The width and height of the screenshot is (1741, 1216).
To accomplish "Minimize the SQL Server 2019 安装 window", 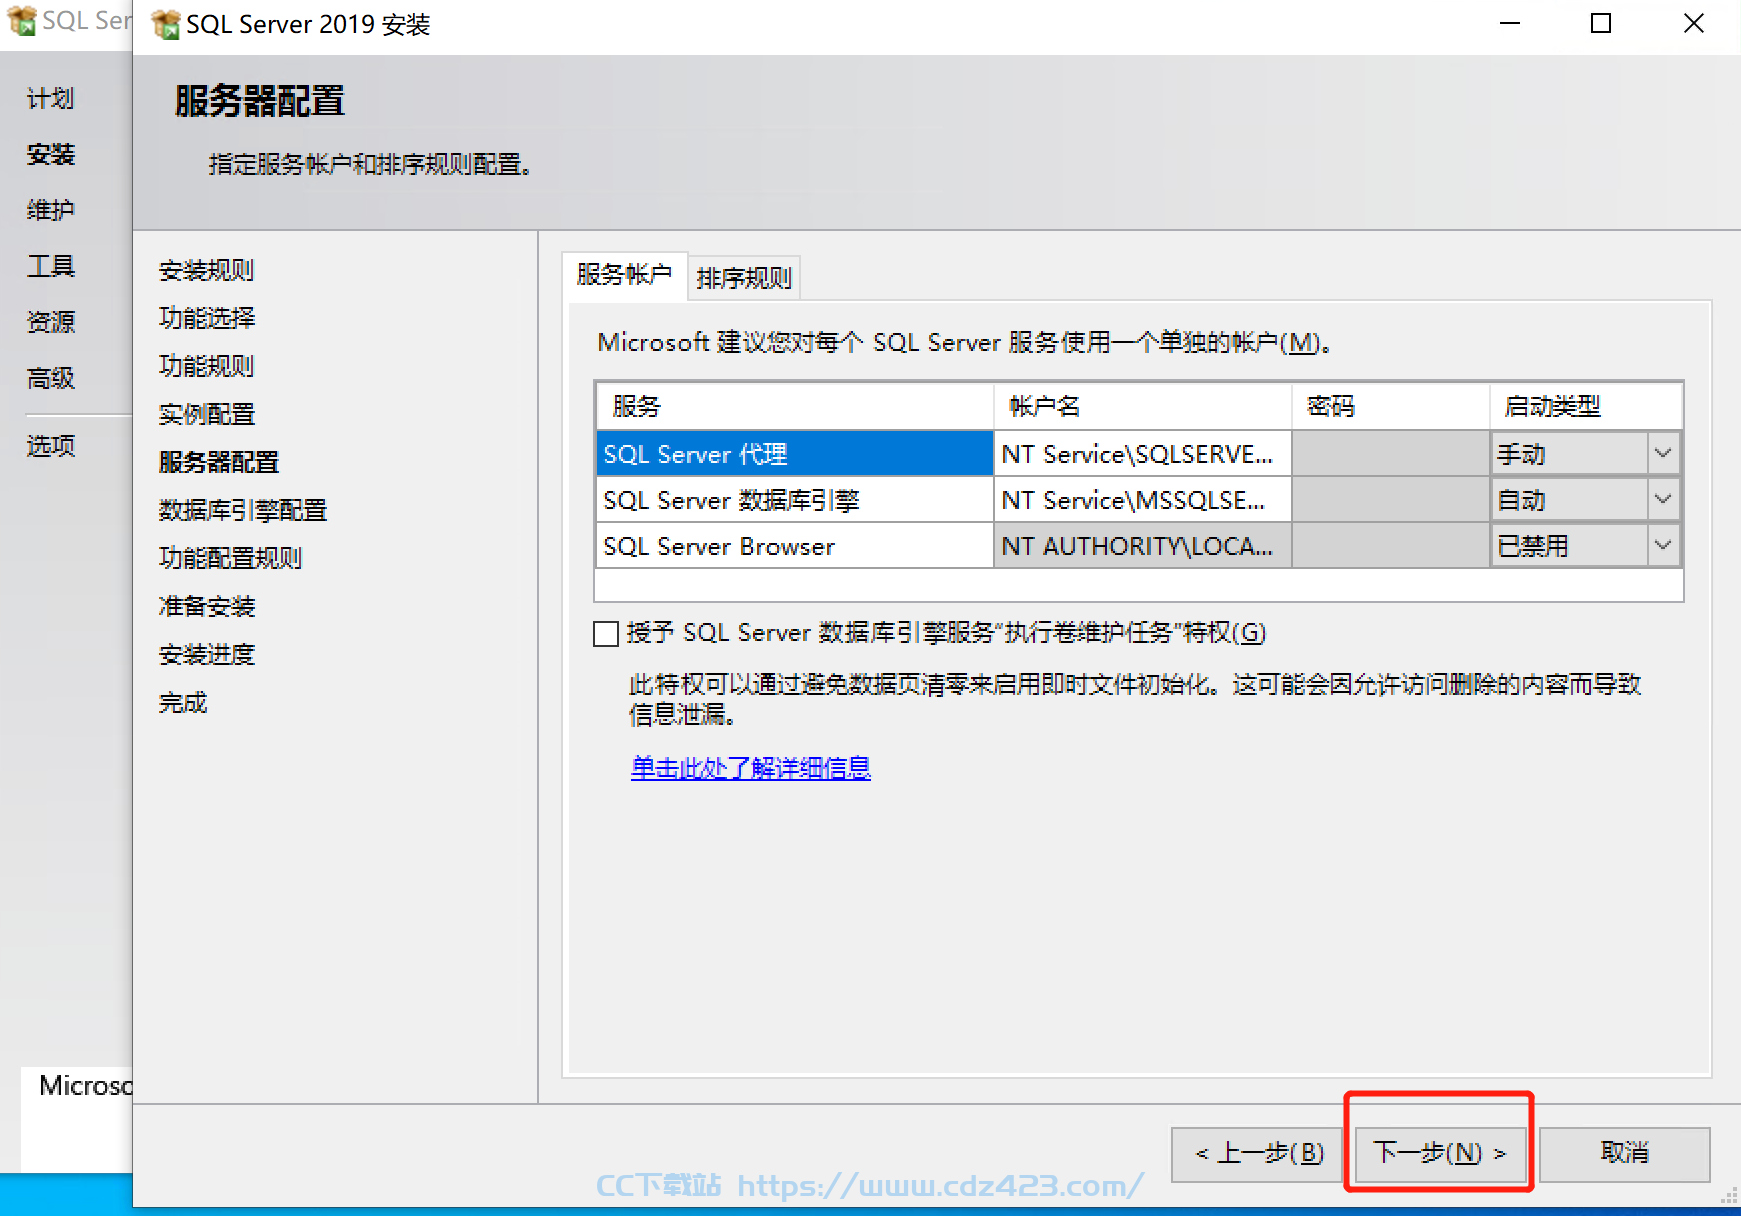I will (x=1510, y=23).
